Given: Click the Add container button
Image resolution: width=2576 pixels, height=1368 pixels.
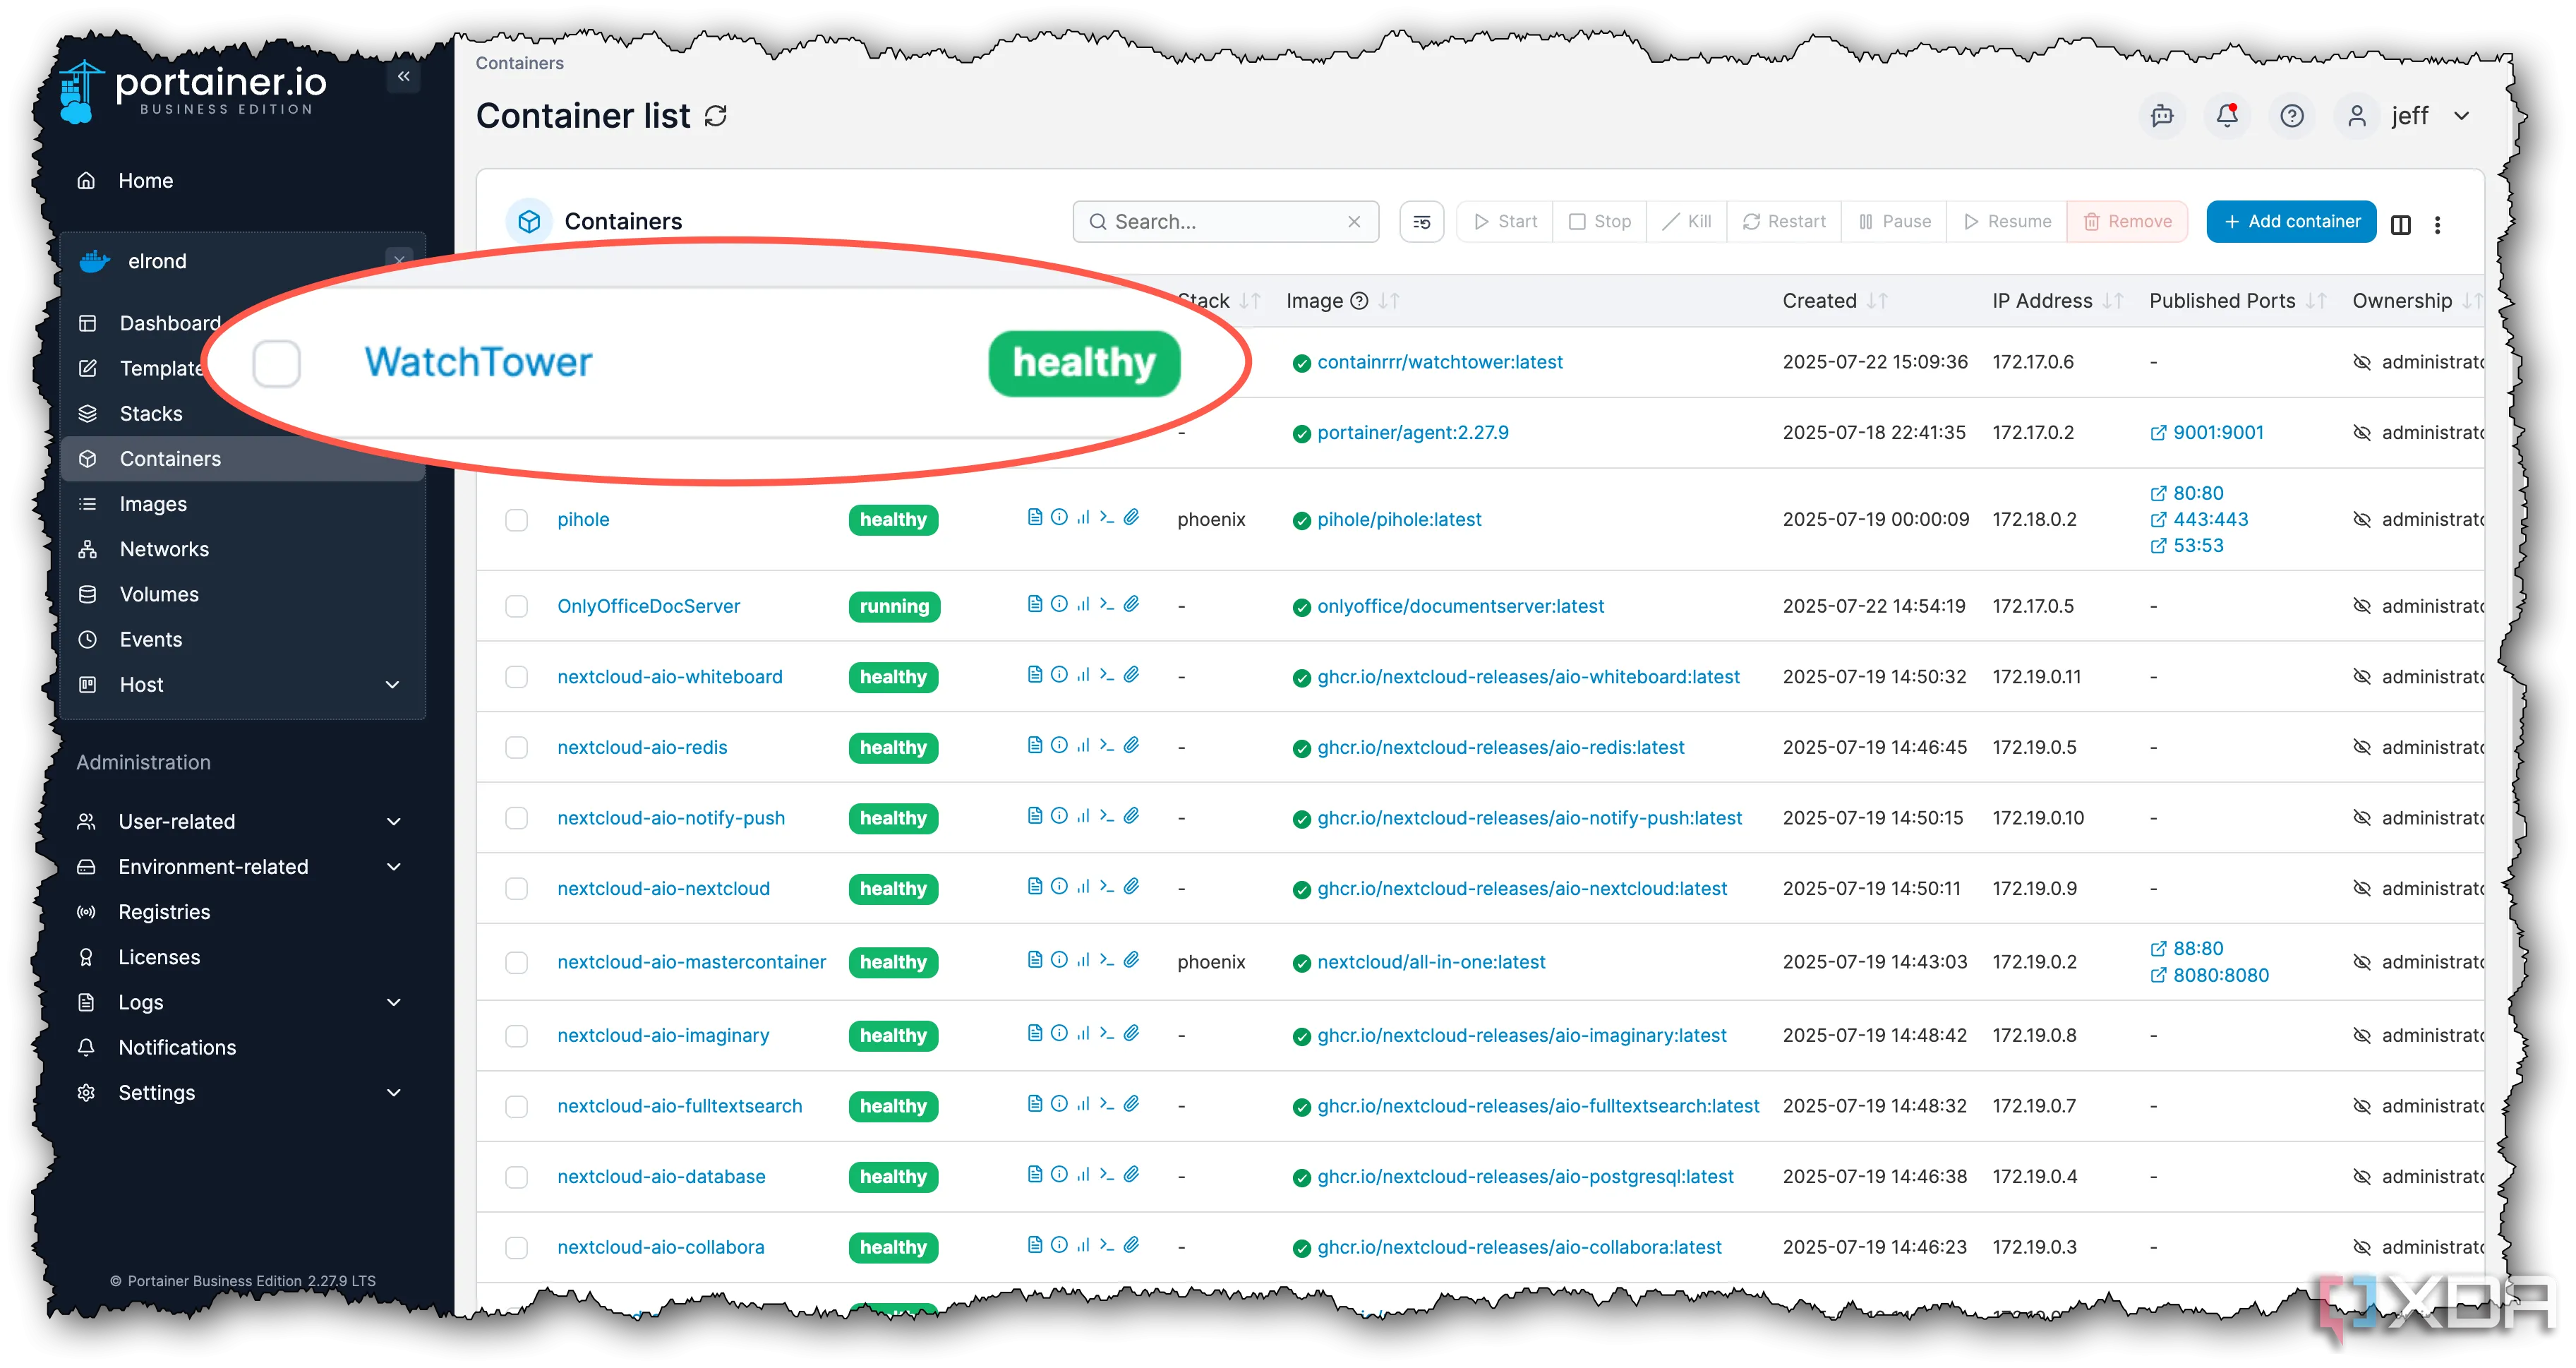Looking at the screenshot, I should 2291,222.
